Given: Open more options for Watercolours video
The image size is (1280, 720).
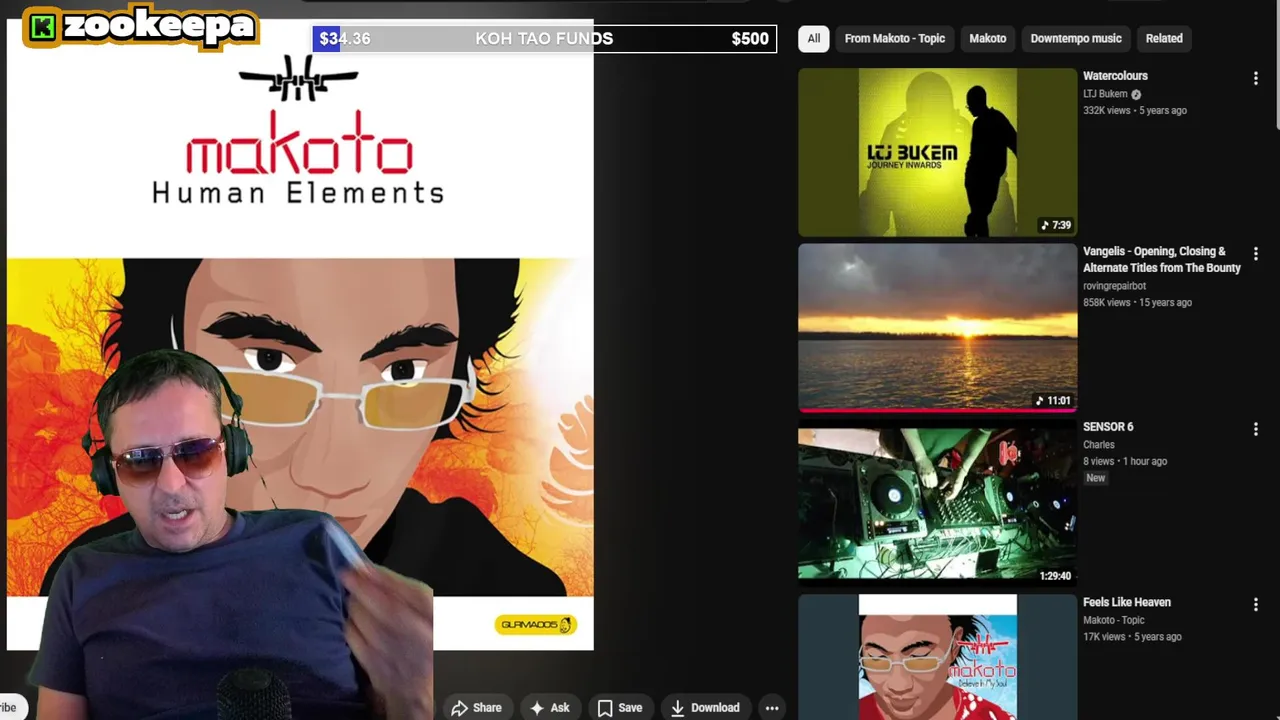Looking at the screenshot, I should [1256, 78].
